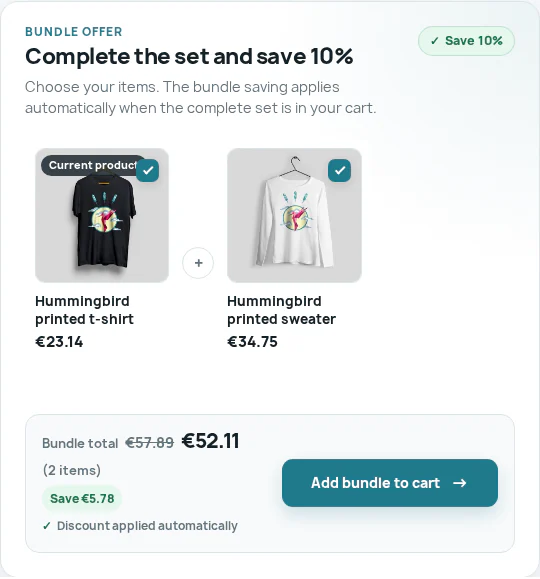This screenshot has width=540, height=579.
Task: Click the Save €5.78 green badge
Action: pos(82,499)
